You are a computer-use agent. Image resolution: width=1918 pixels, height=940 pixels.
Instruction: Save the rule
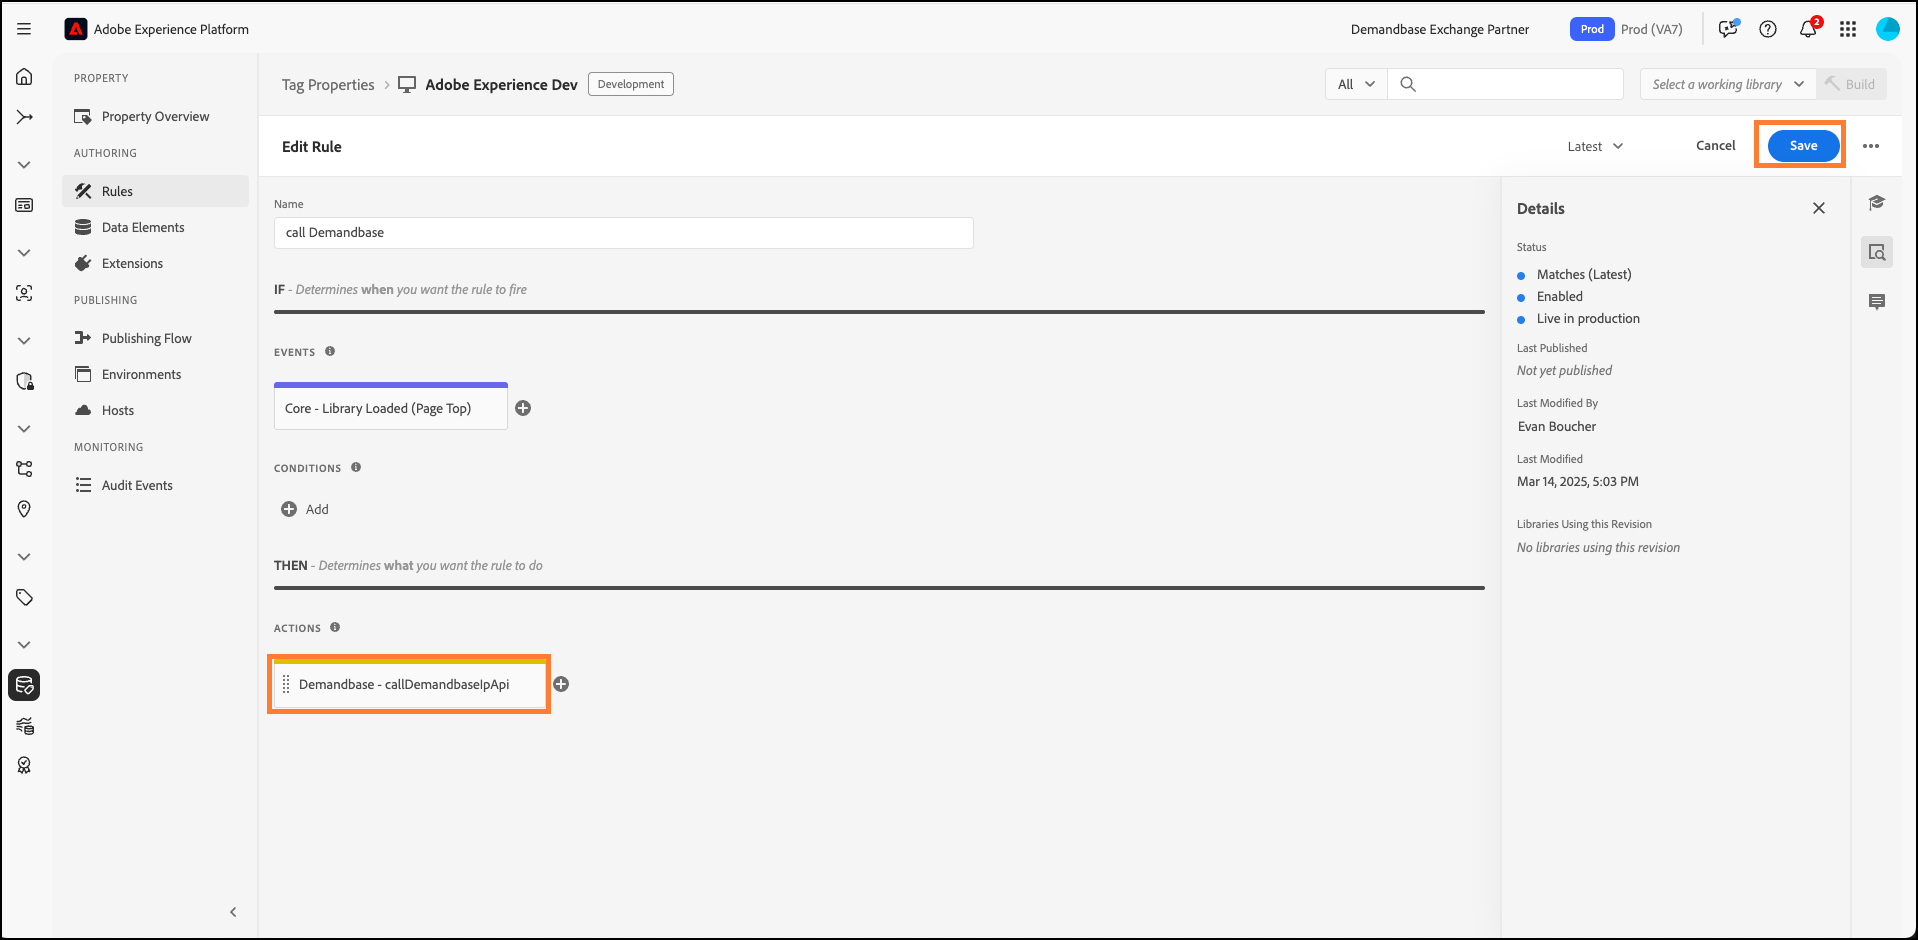point(1803,146)
